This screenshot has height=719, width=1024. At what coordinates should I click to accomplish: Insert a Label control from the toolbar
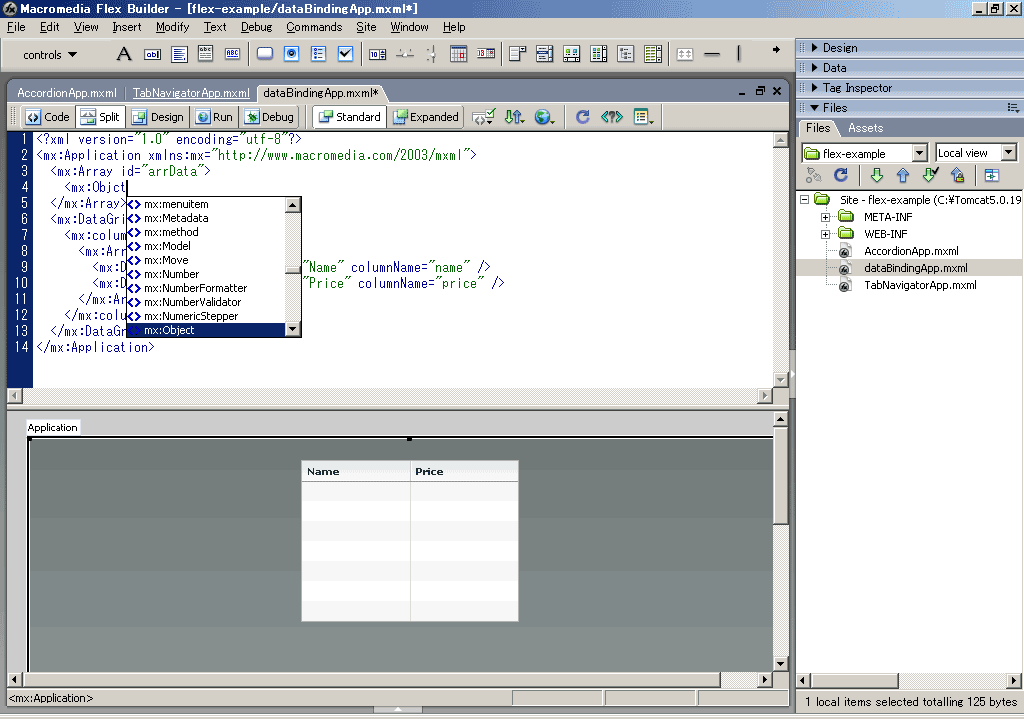[123, 54]
